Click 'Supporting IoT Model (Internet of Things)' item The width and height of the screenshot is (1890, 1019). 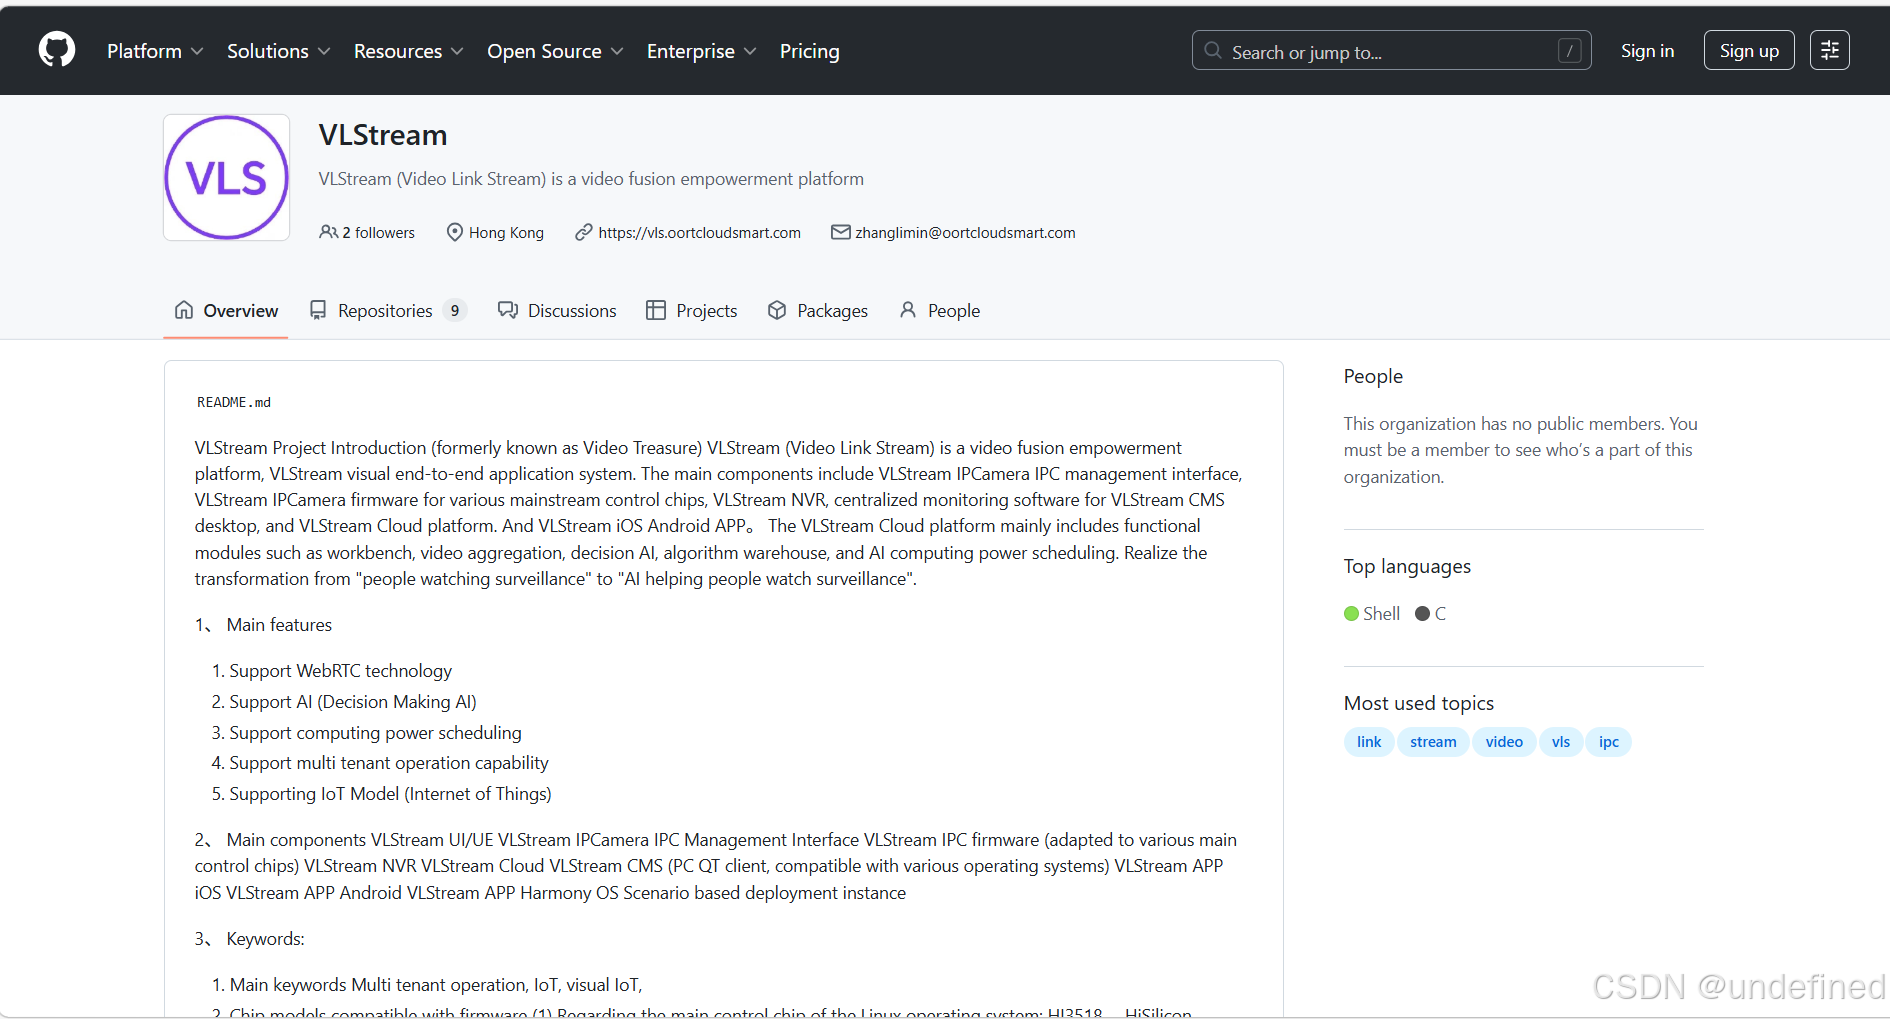point(390,794)
